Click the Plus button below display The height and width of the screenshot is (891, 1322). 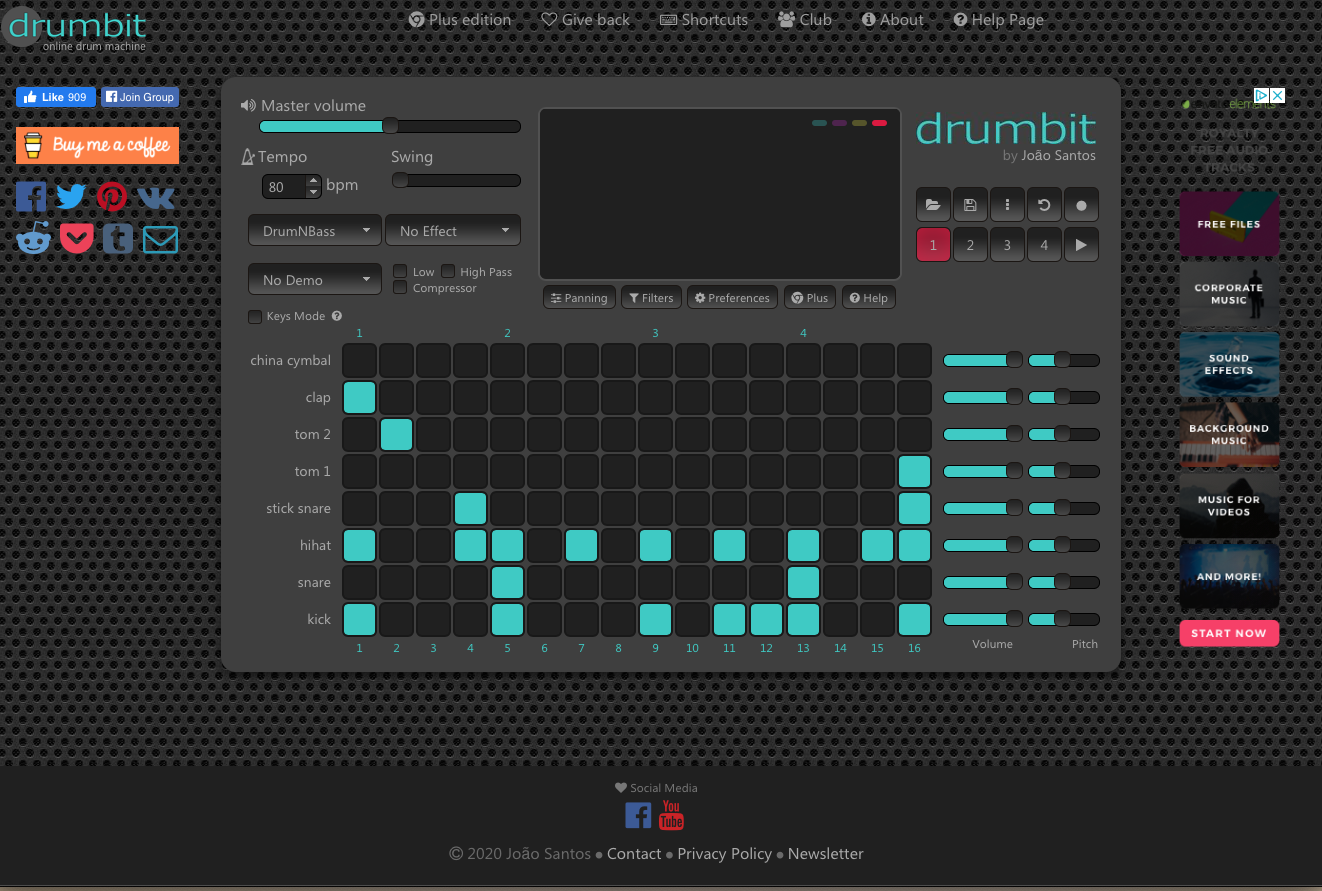[x=810, y=298]
